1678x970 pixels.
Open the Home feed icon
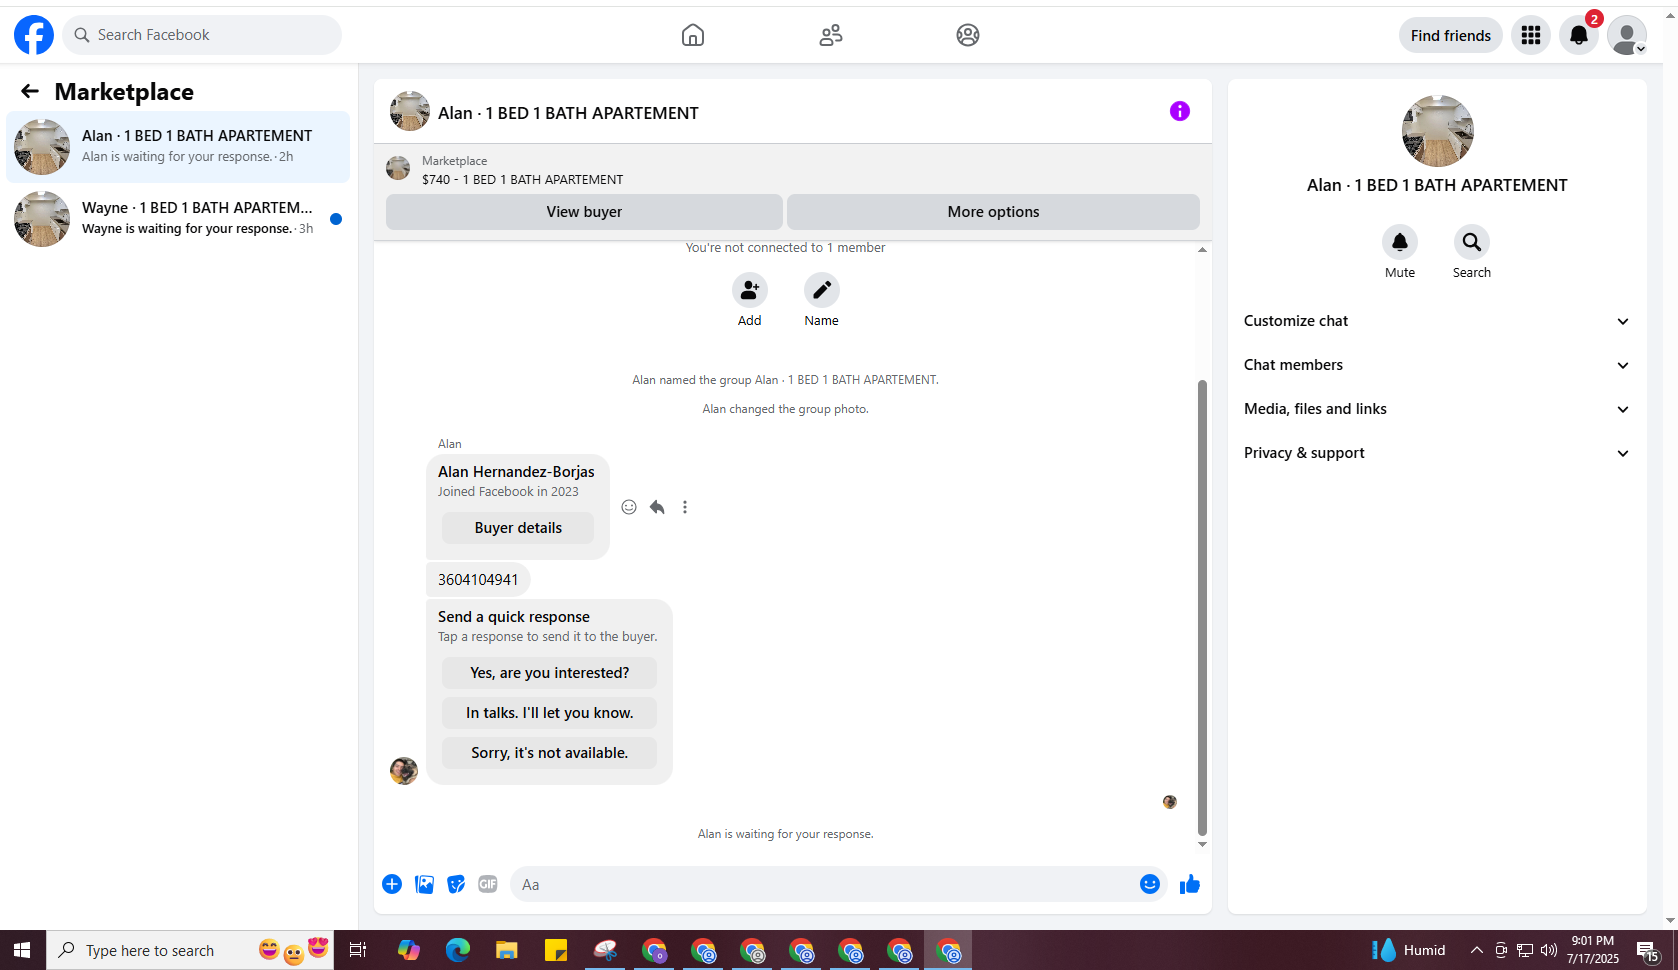pos(693,35)
